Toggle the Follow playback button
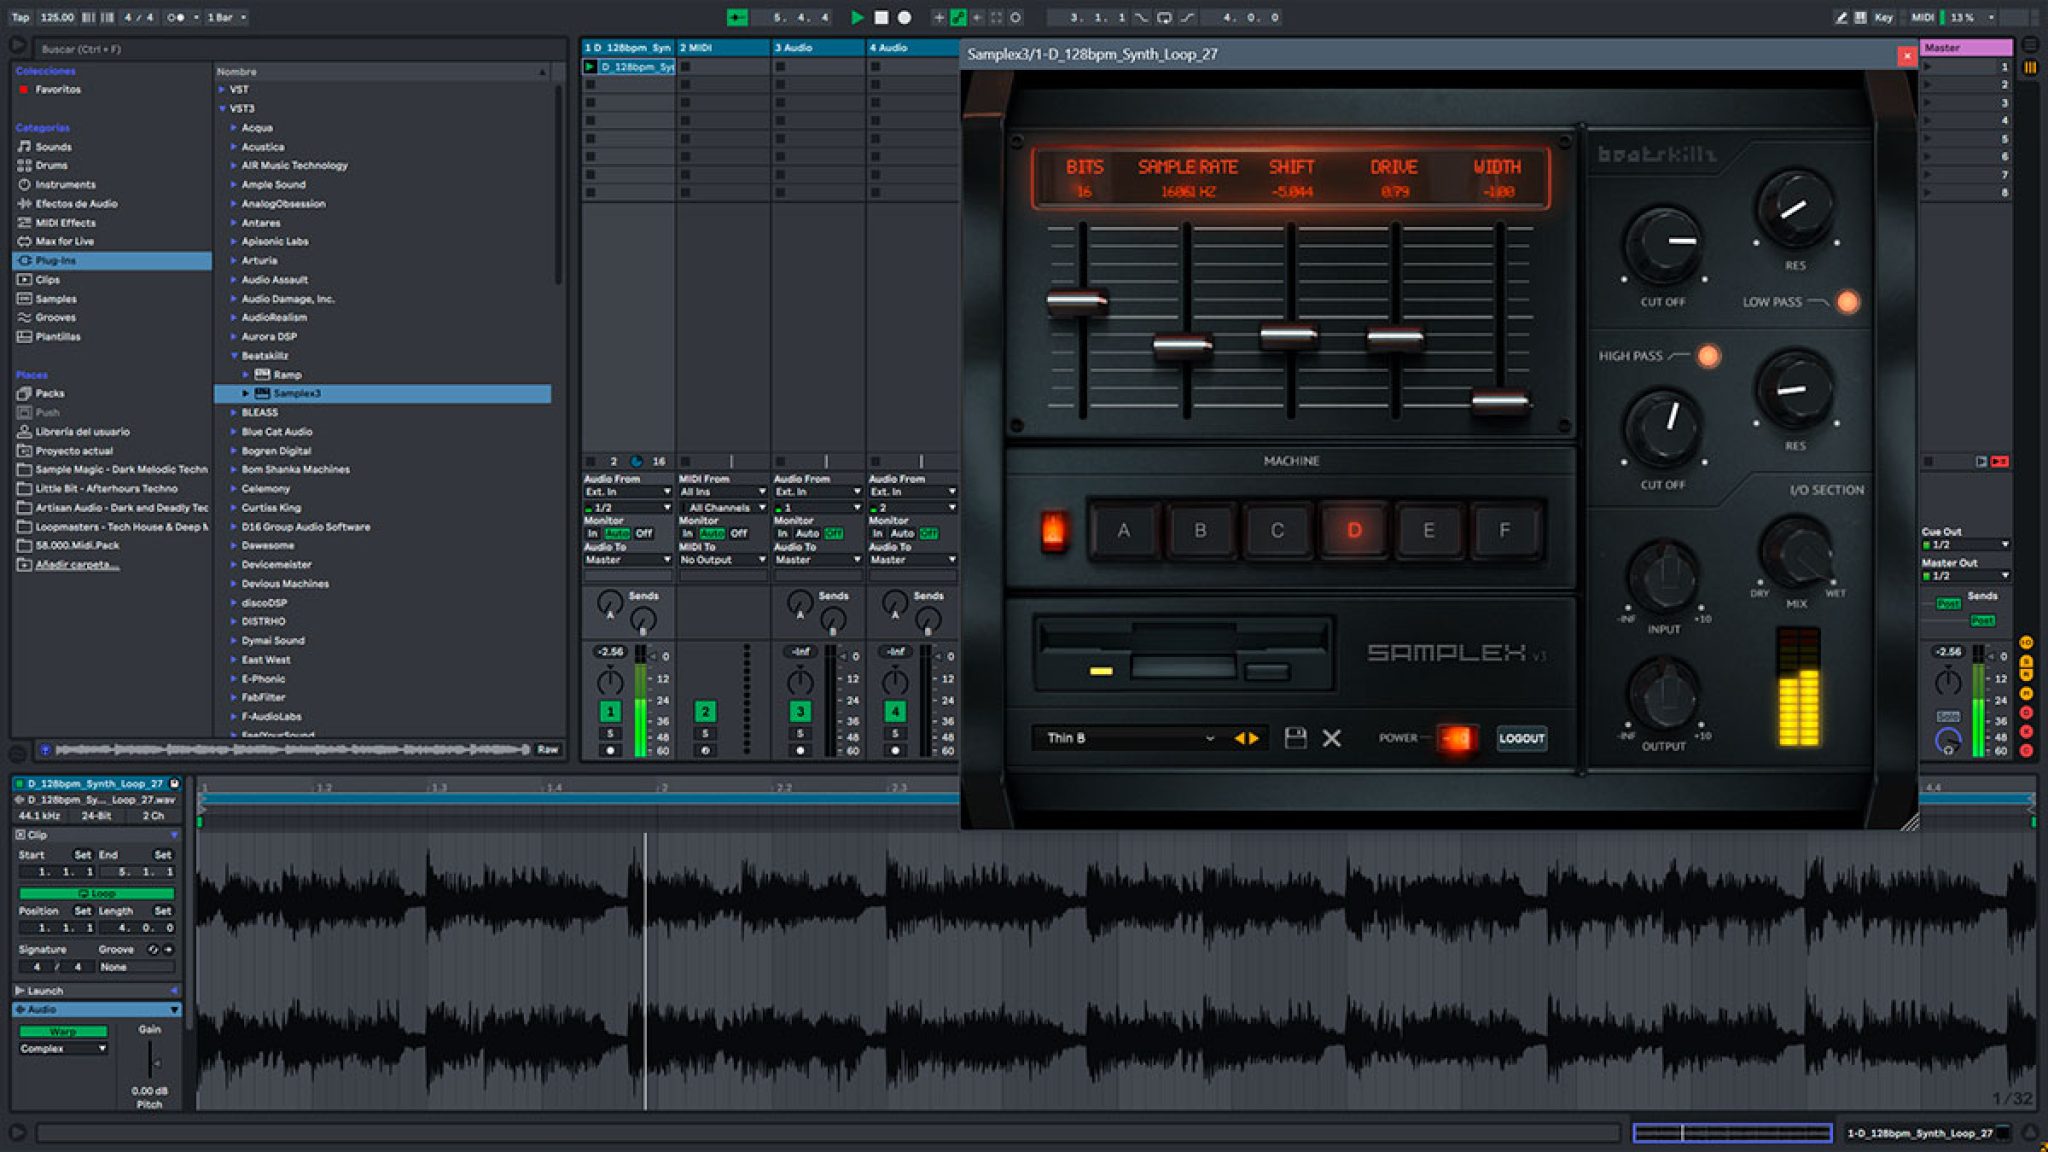2048x1152 pixels. click(737, 17)
